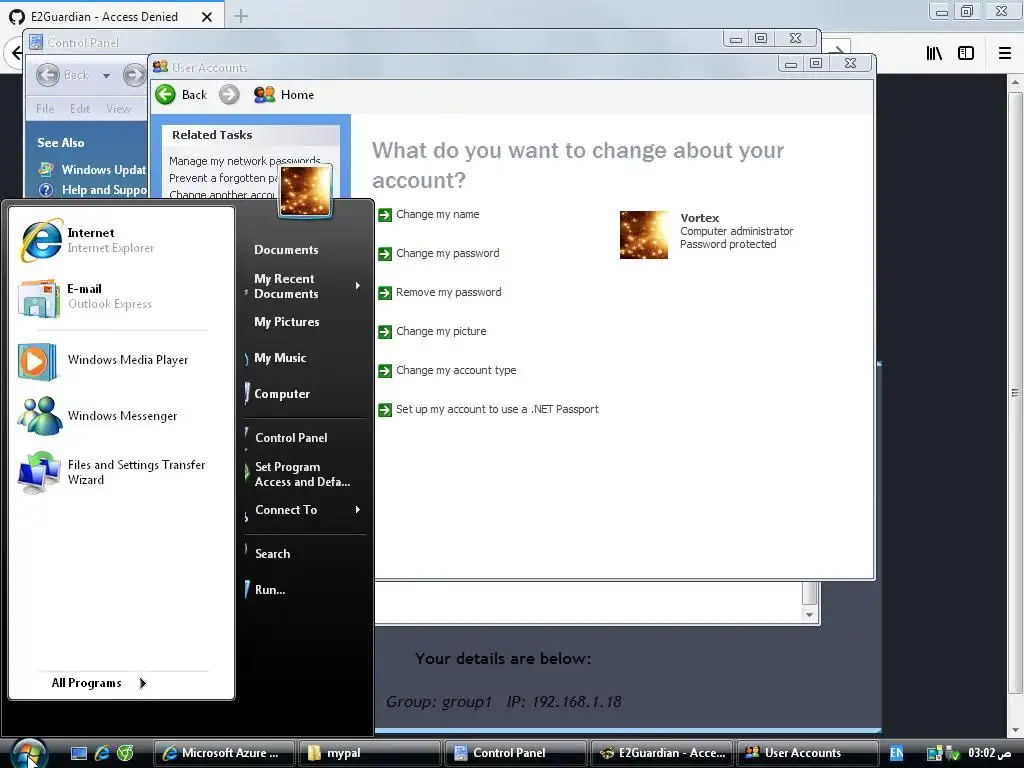
Task: Click green Back arrow in User Accounts
Action: (165, 95)
